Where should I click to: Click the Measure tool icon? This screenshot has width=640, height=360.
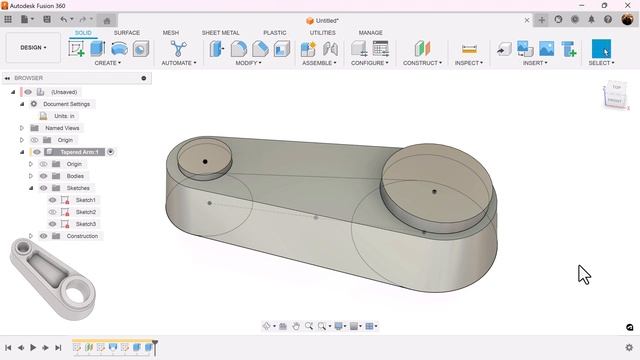(x=469, y=49)
